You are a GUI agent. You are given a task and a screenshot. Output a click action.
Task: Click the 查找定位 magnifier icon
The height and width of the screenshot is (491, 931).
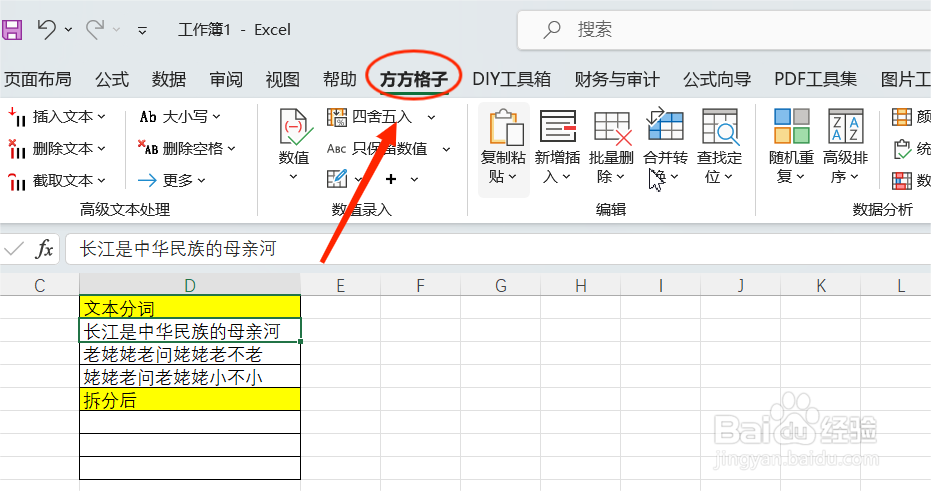(x=719, y=126)
